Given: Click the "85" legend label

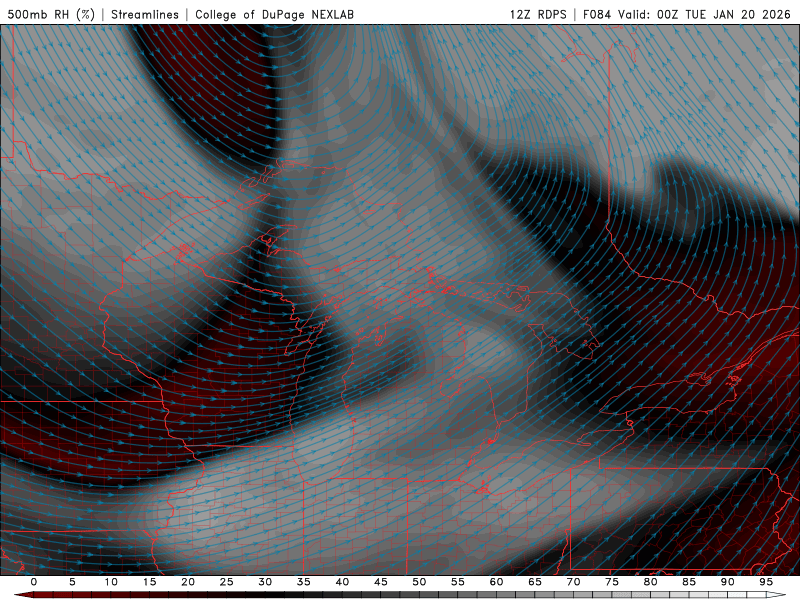Looking at the screenshot, I should point(689,582).
